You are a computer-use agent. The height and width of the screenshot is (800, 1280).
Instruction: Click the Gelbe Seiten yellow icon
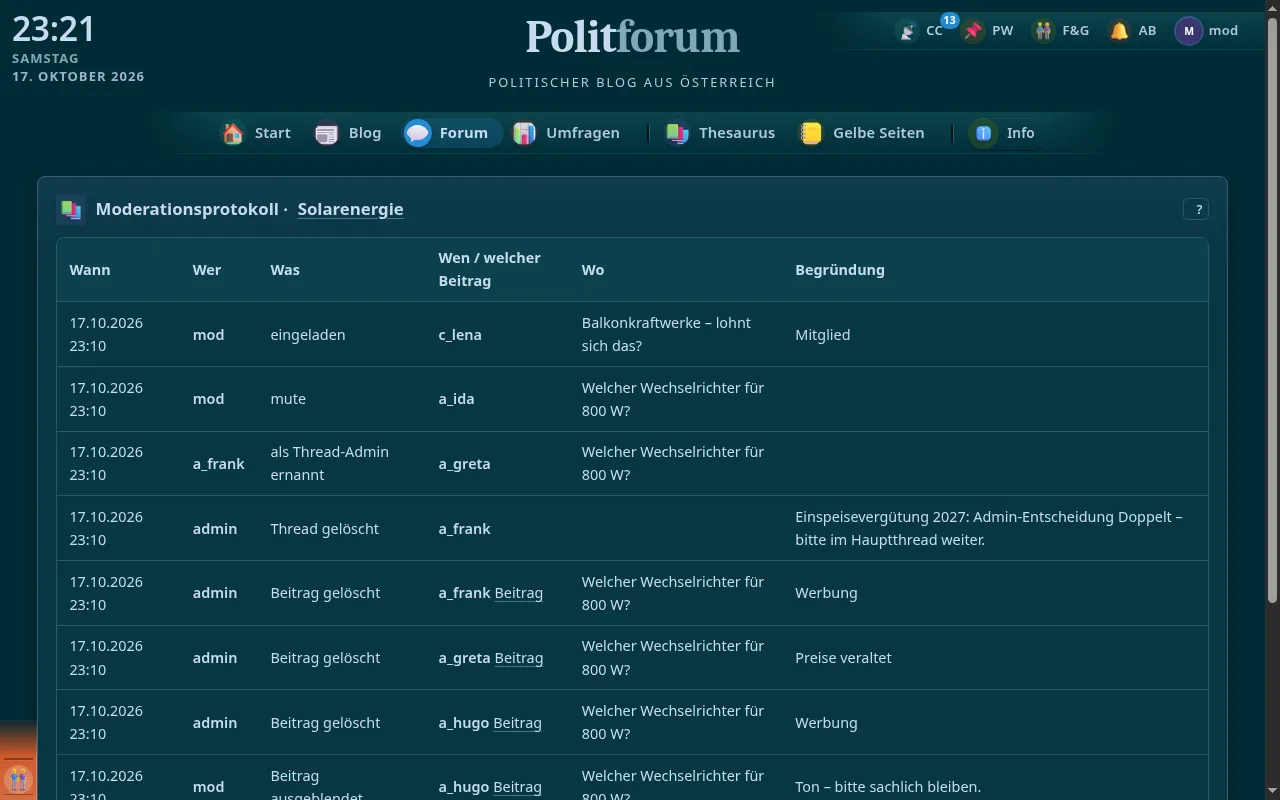click(x=811, y=133)
